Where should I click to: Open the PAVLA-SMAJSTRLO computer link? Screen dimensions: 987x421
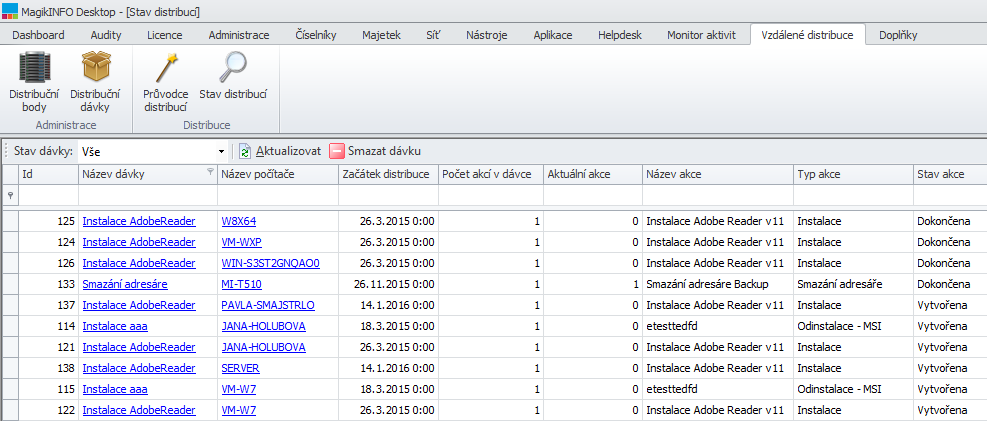268,305
